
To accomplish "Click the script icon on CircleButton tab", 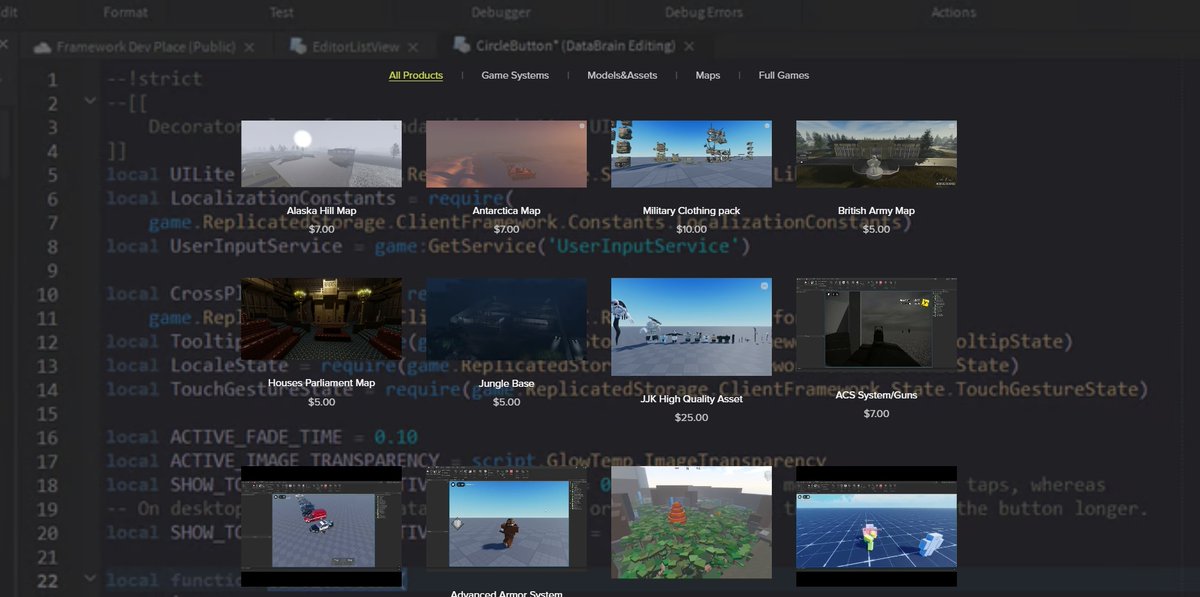I will 461,45.
